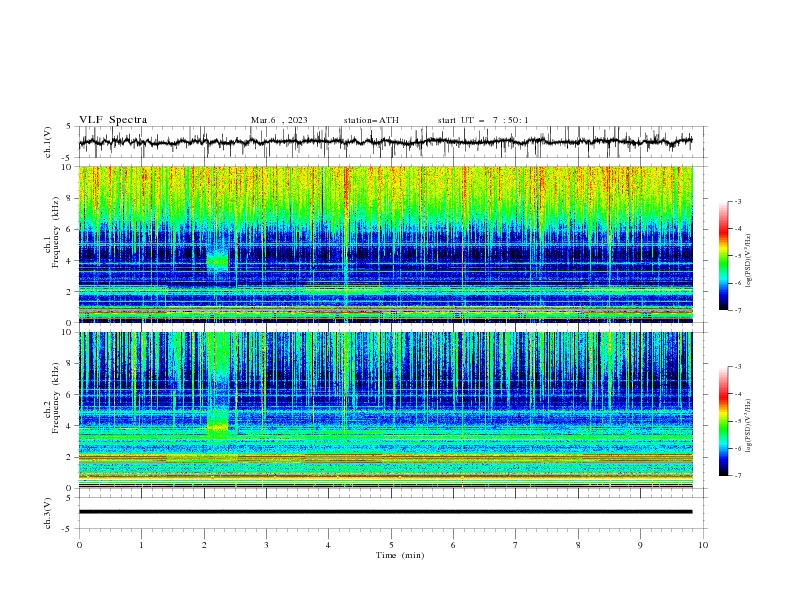
Task: Select the "station=ATH" header text
Action: coord(371,120)
